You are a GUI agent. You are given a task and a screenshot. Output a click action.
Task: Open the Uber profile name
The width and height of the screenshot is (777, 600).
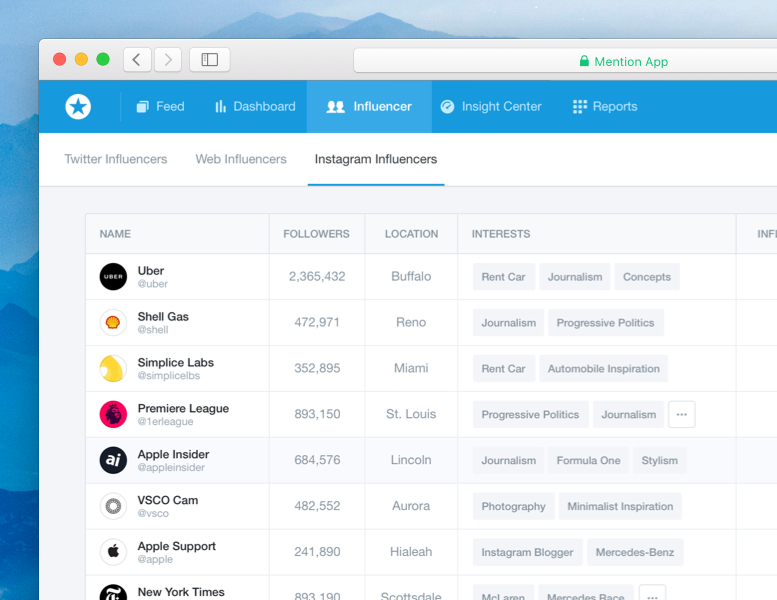(x=151, y=271)
